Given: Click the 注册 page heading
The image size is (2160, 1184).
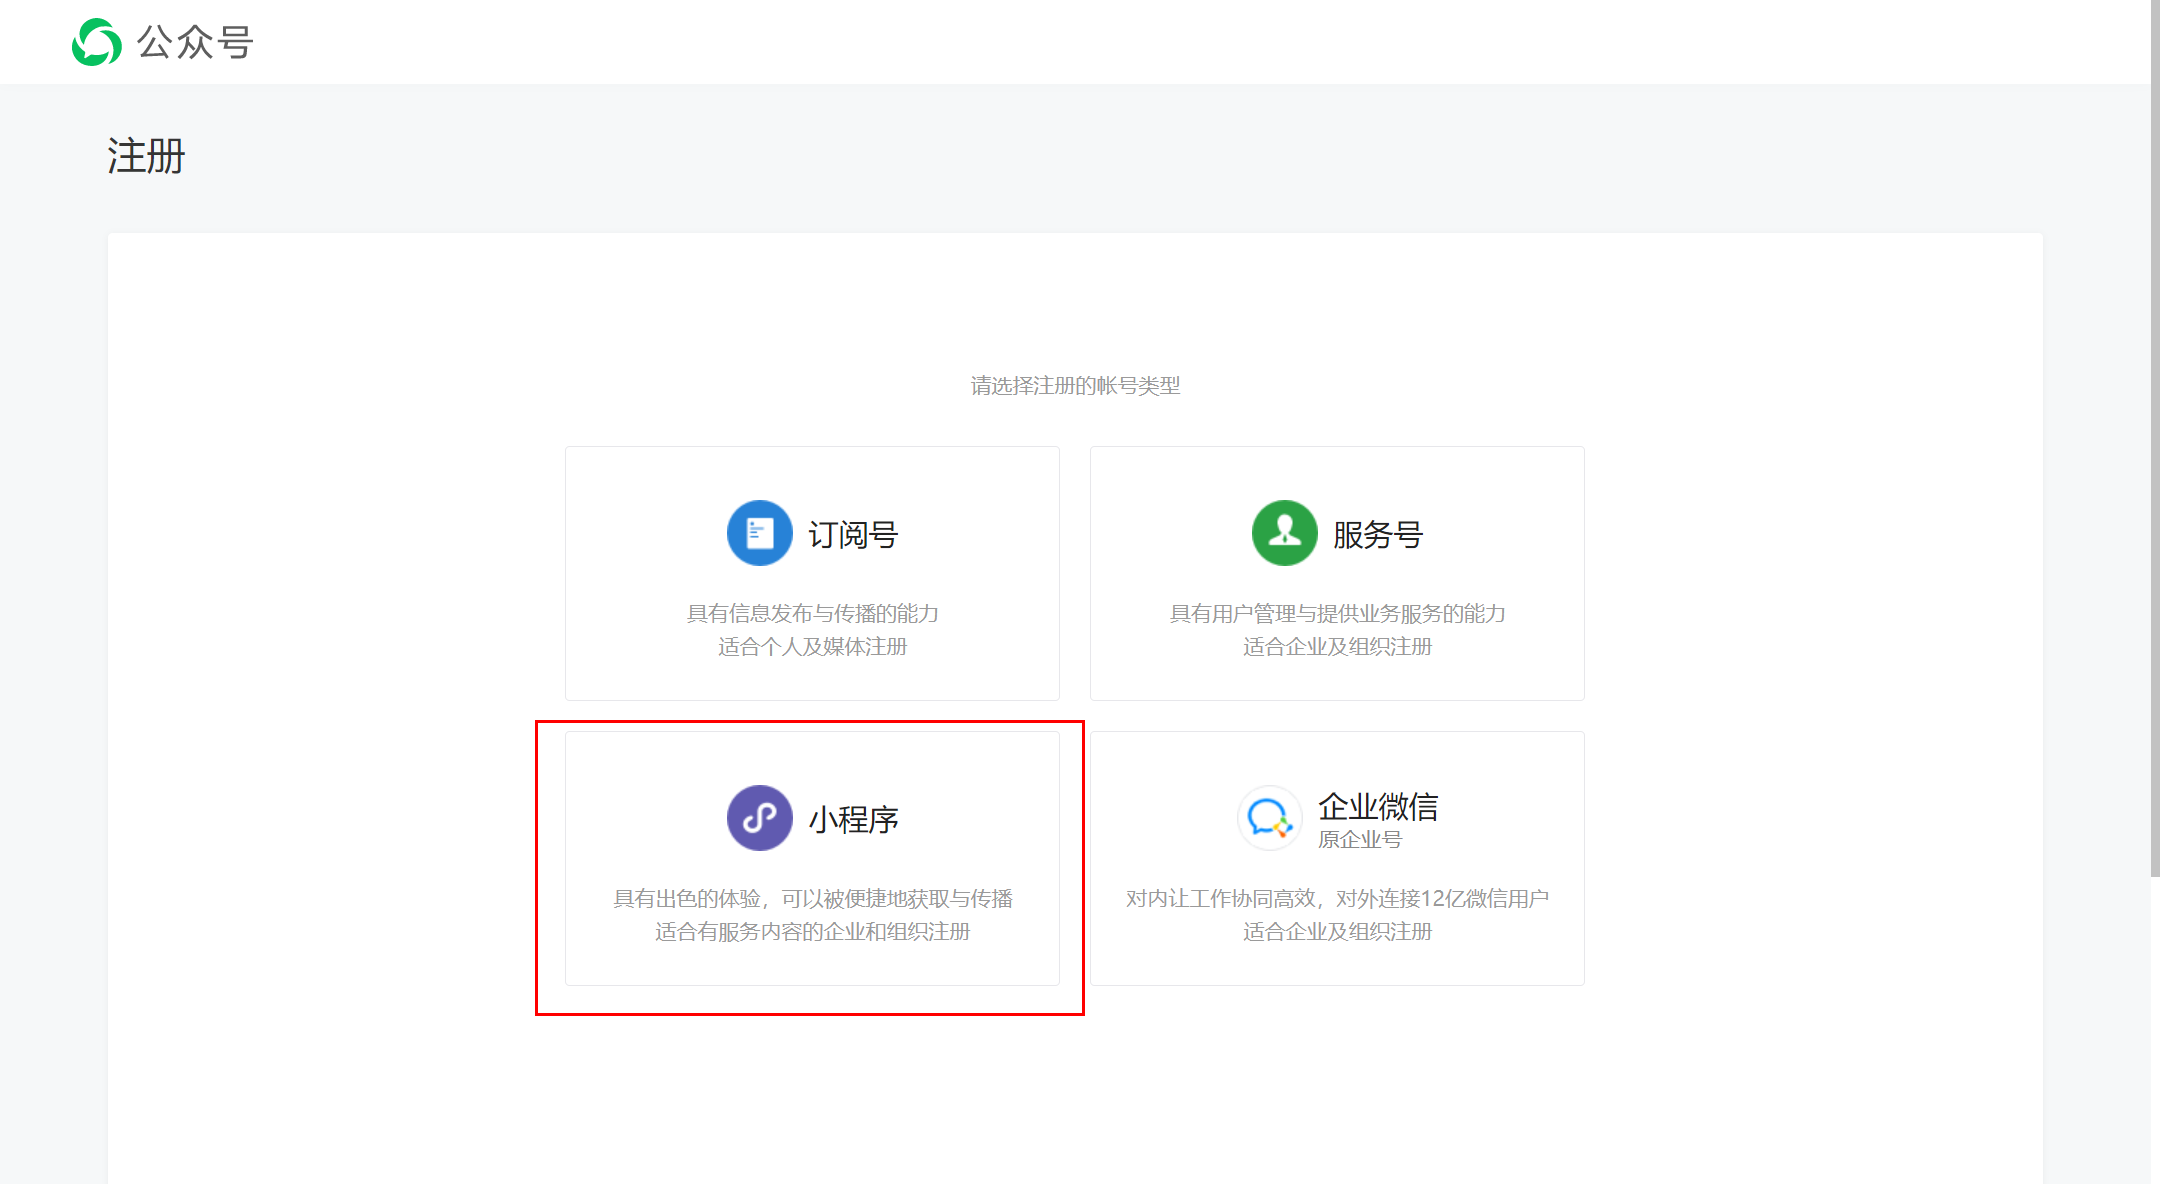Looking at the screenshot, I should pos(146,156).
